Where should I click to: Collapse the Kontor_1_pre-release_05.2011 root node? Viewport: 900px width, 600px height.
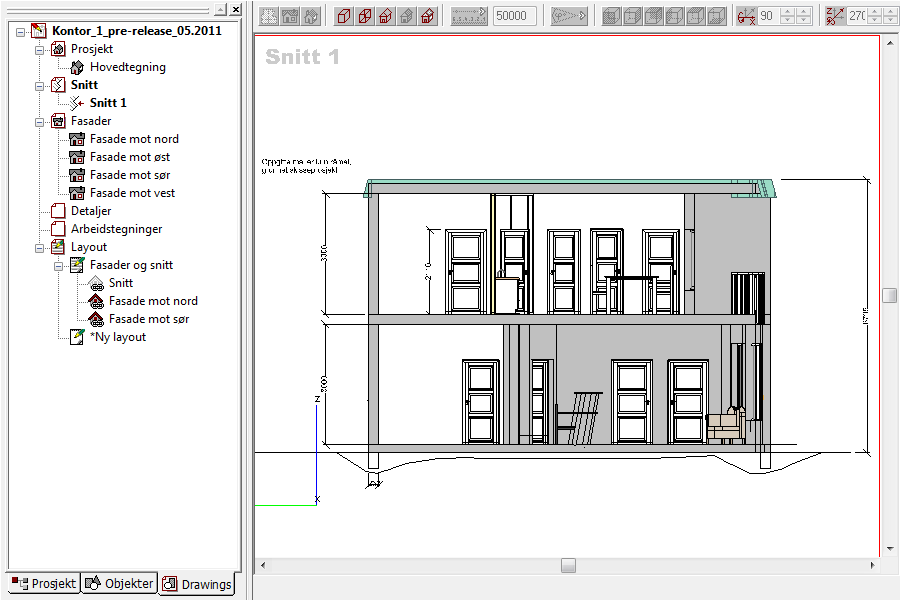point(21,32)
